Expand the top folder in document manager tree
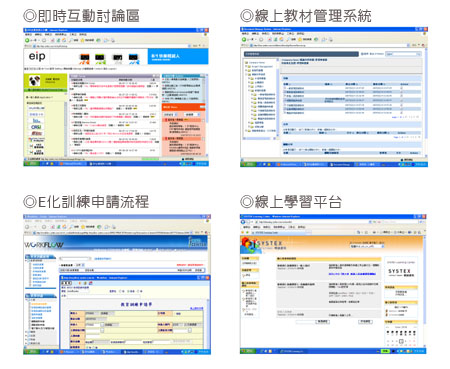This screenshot has height=369, width=450. pyautogui.click(x=246, y=62)
